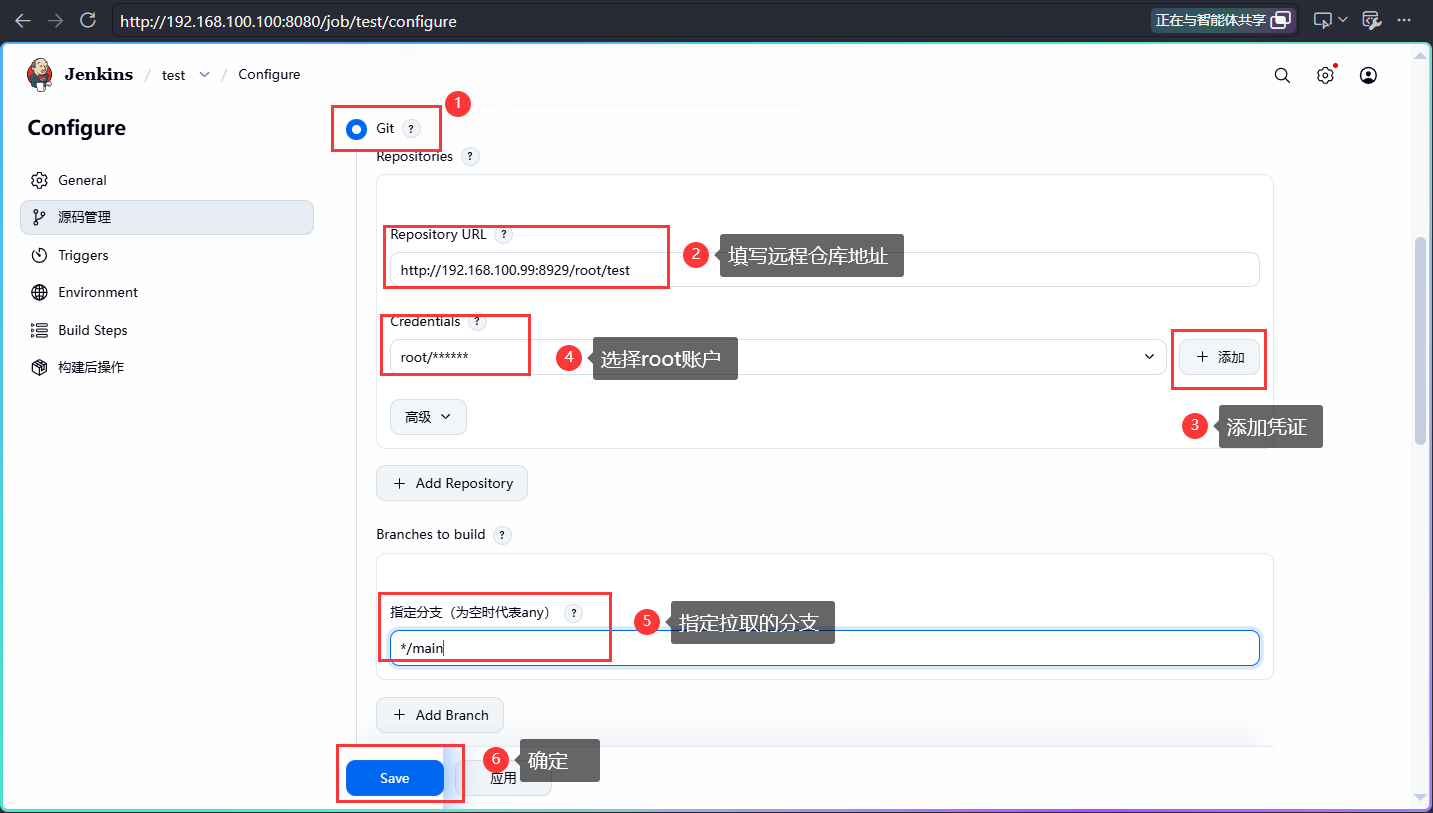
Task: Show help for Branches to build
Action: pyautogui.click(x=502, y=535)
